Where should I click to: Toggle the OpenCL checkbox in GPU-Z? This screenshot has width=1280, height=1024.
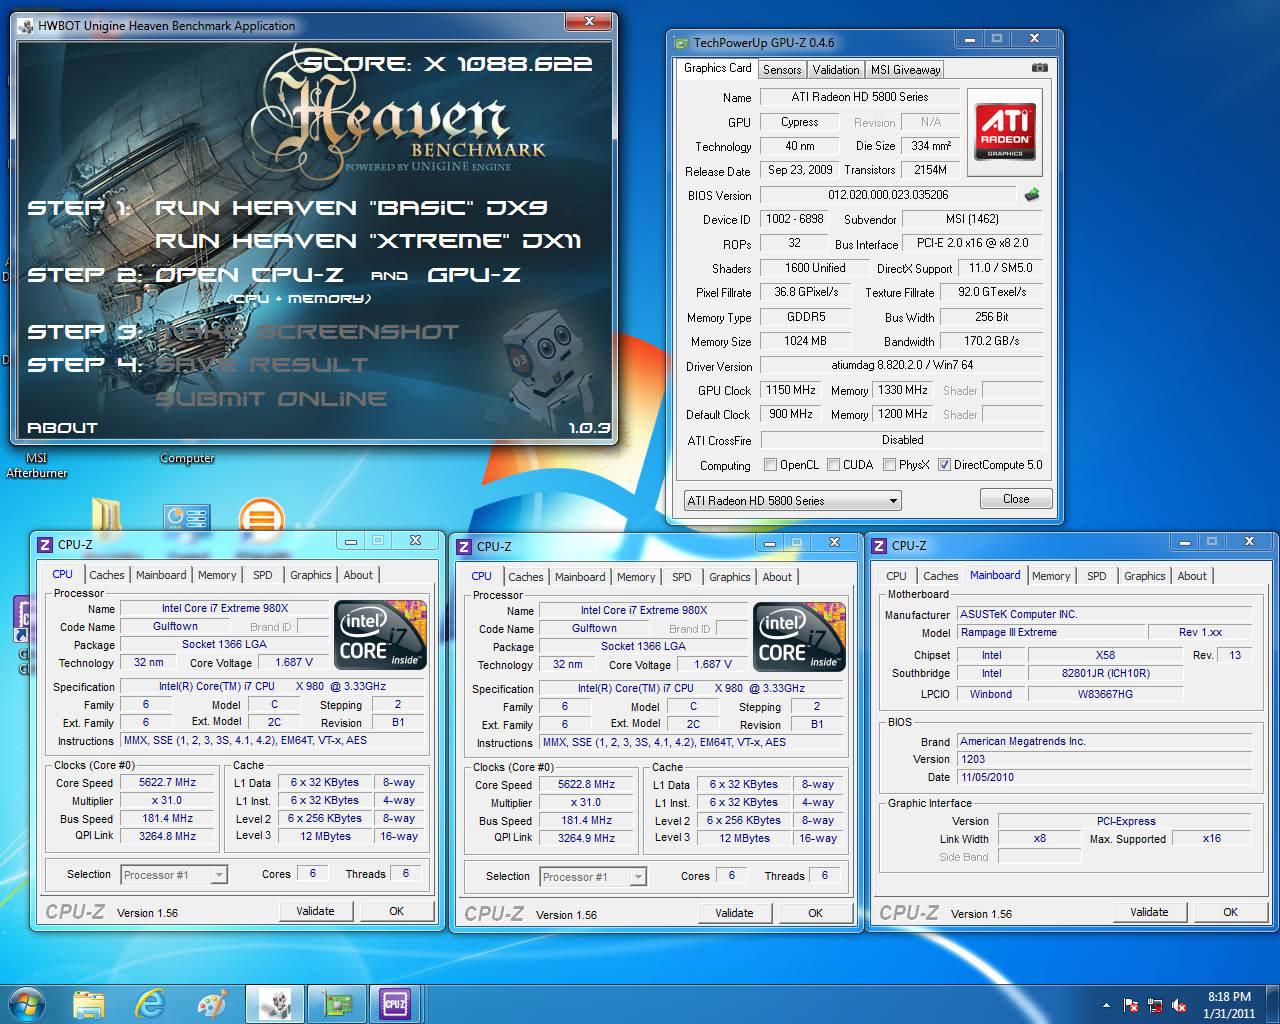[770, 465]
